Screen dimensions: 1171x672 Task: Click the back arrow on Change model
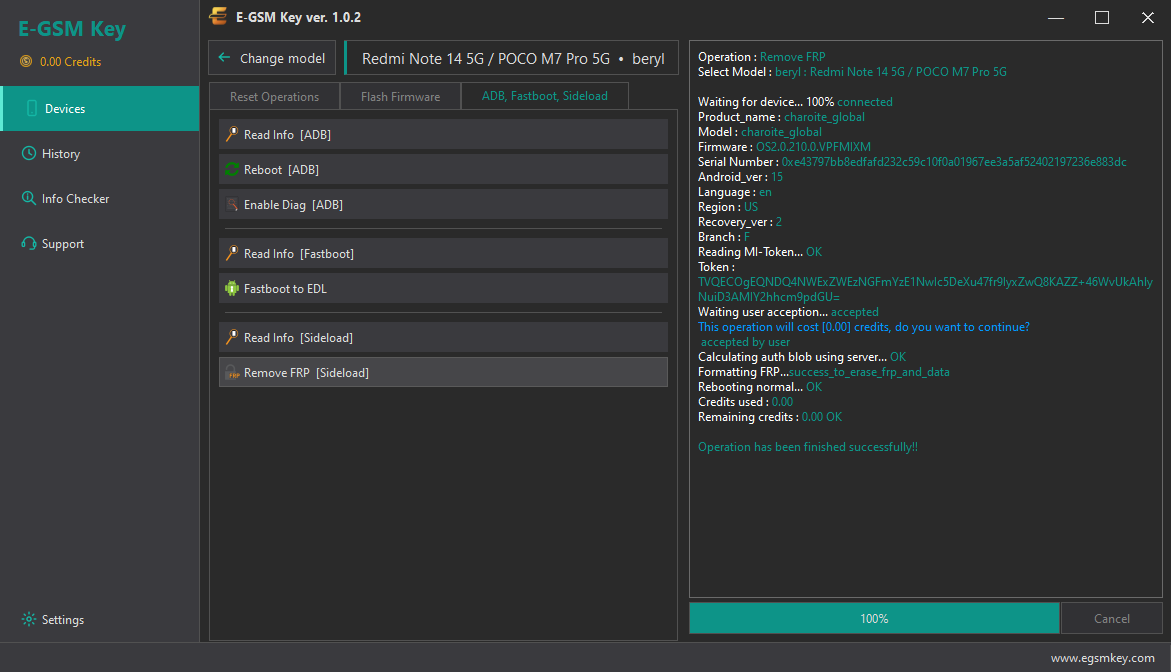click(224, 57)
